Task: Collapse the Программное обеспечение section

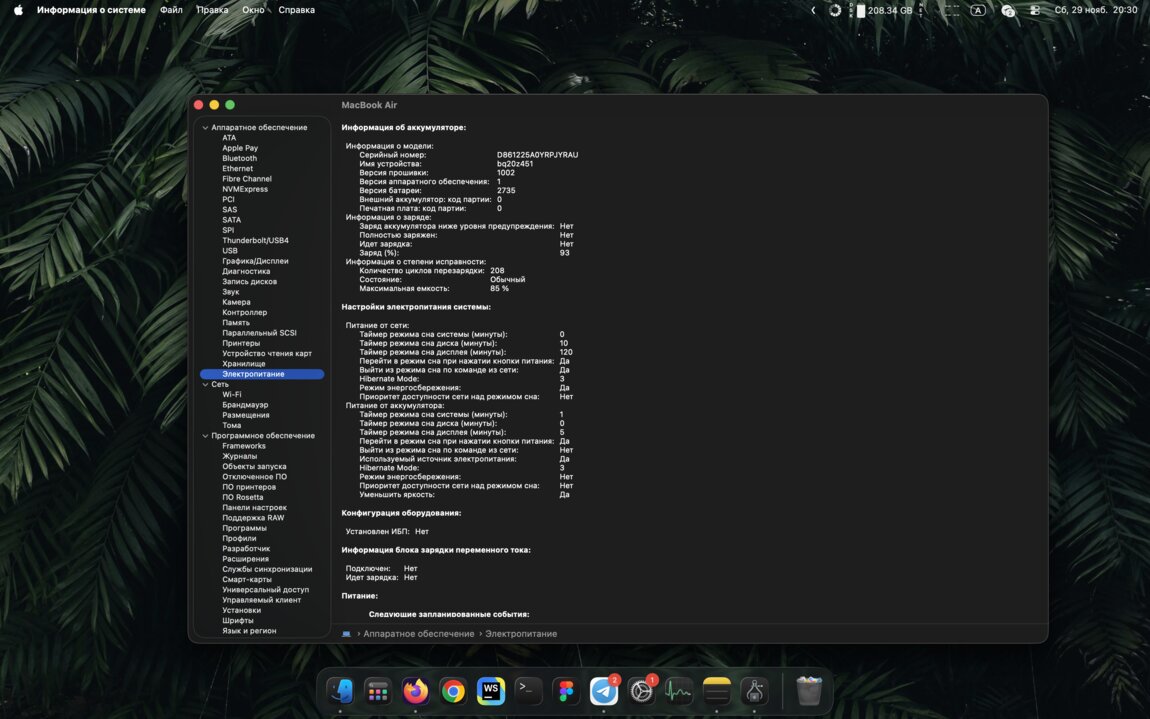Action: click(206, 436)
